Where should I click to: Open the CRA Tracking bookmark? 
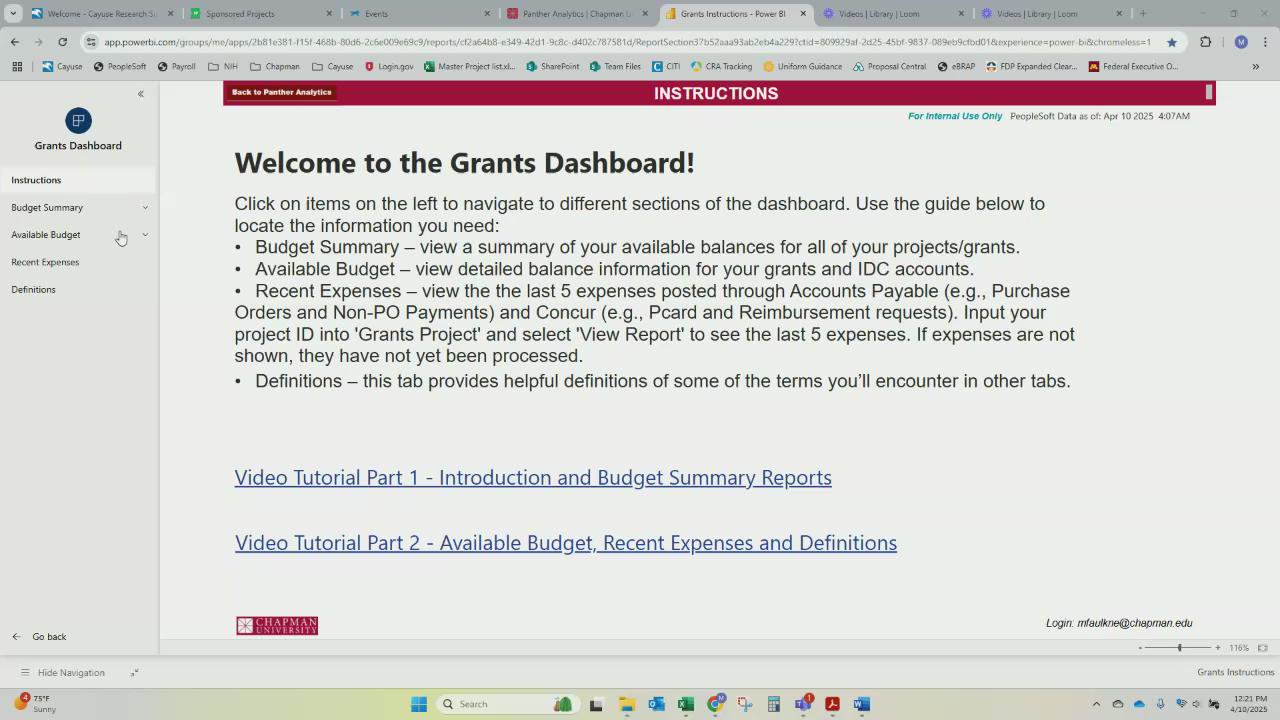tap(722, 67)
